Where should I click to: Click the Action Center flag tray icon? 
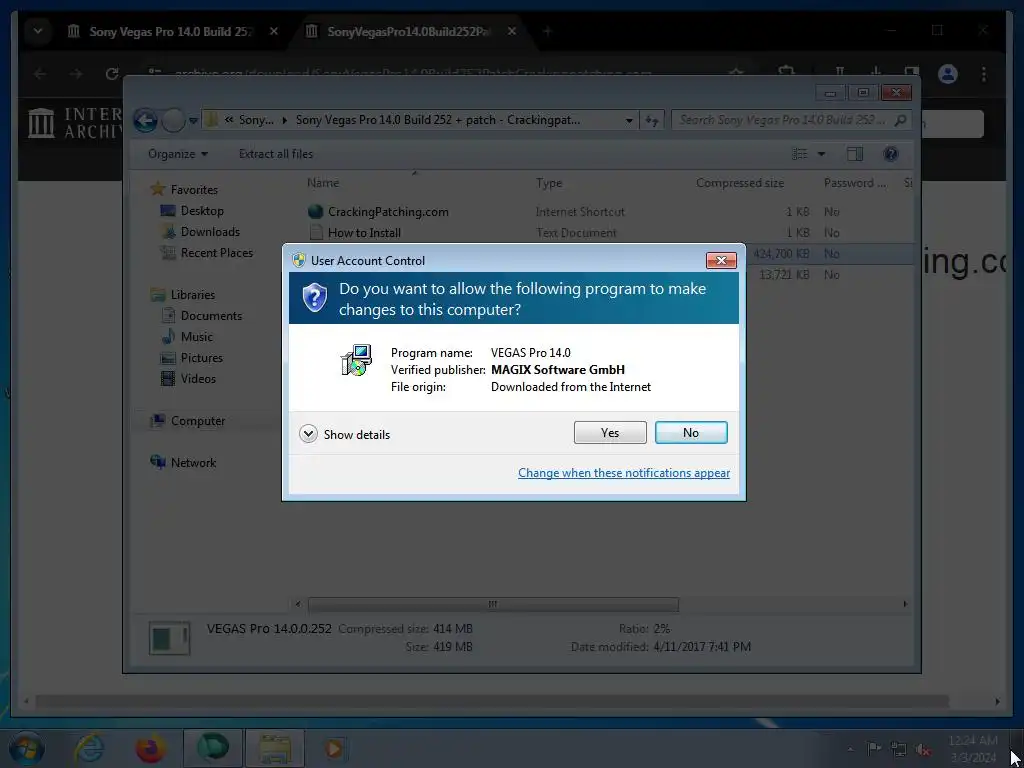click(x=874, y=749)
